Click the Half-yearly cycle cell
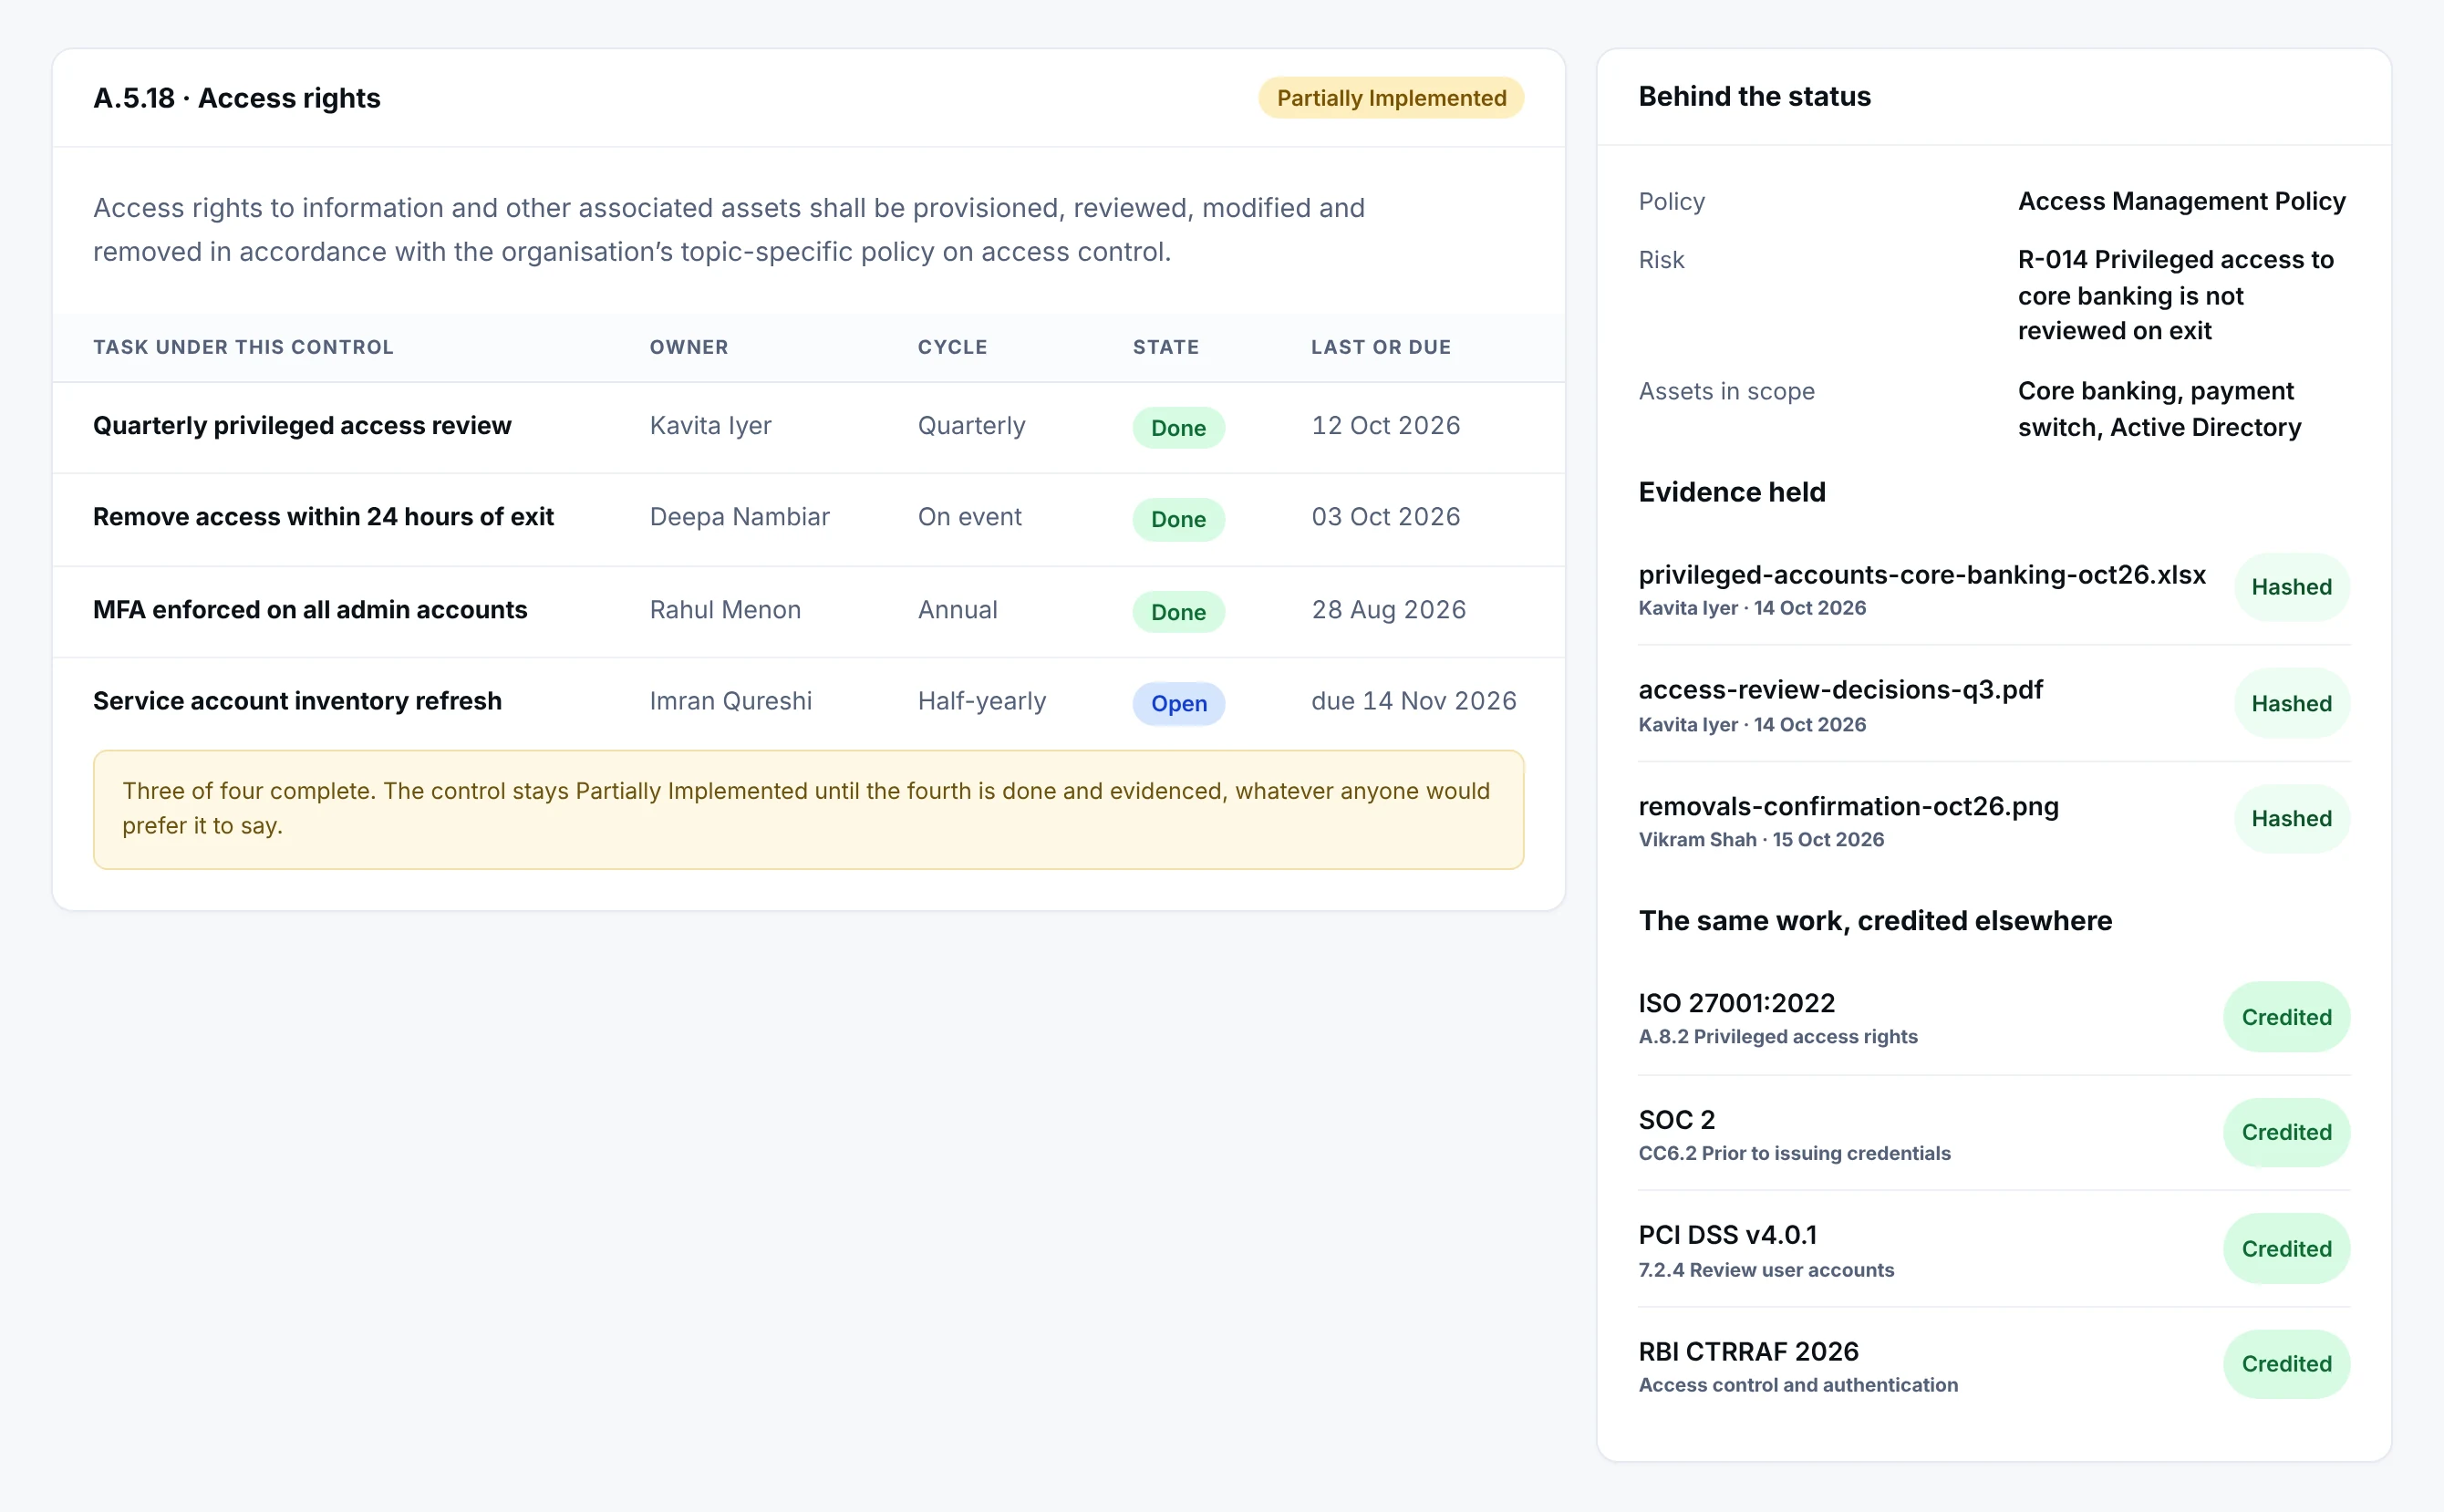 pyautogui.click(x=981, y=701)
